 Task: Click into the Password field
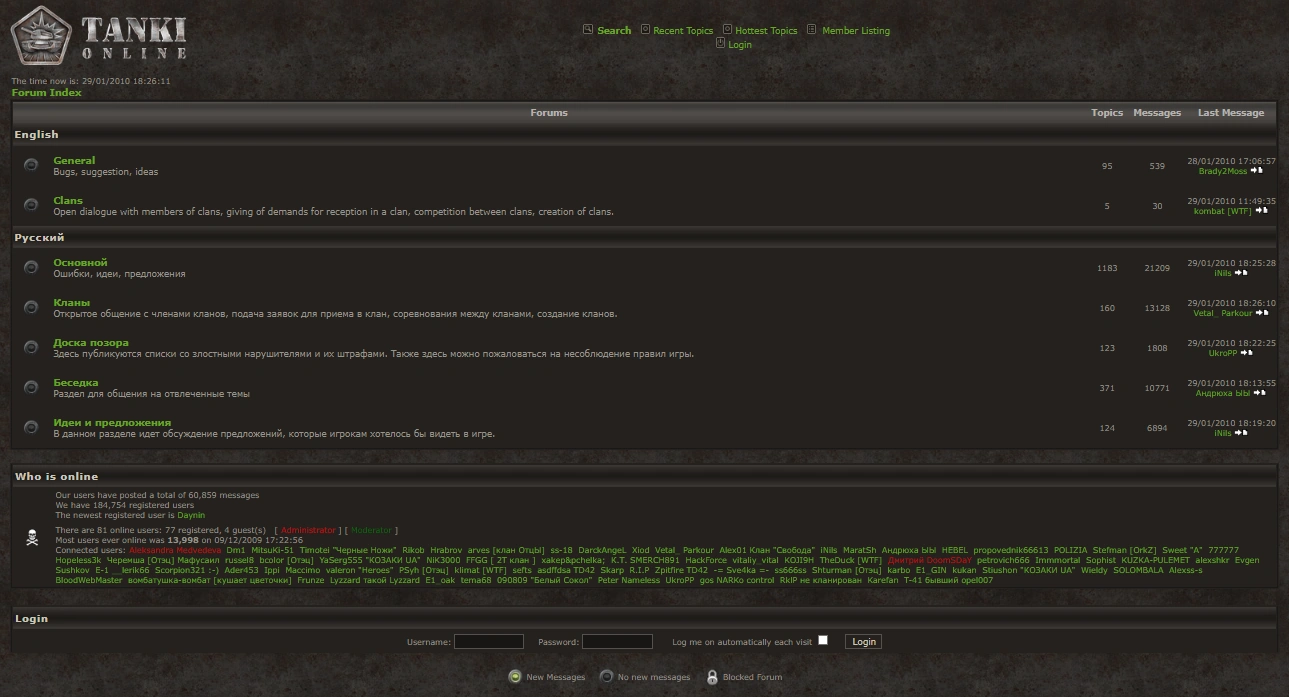point(617,642)
